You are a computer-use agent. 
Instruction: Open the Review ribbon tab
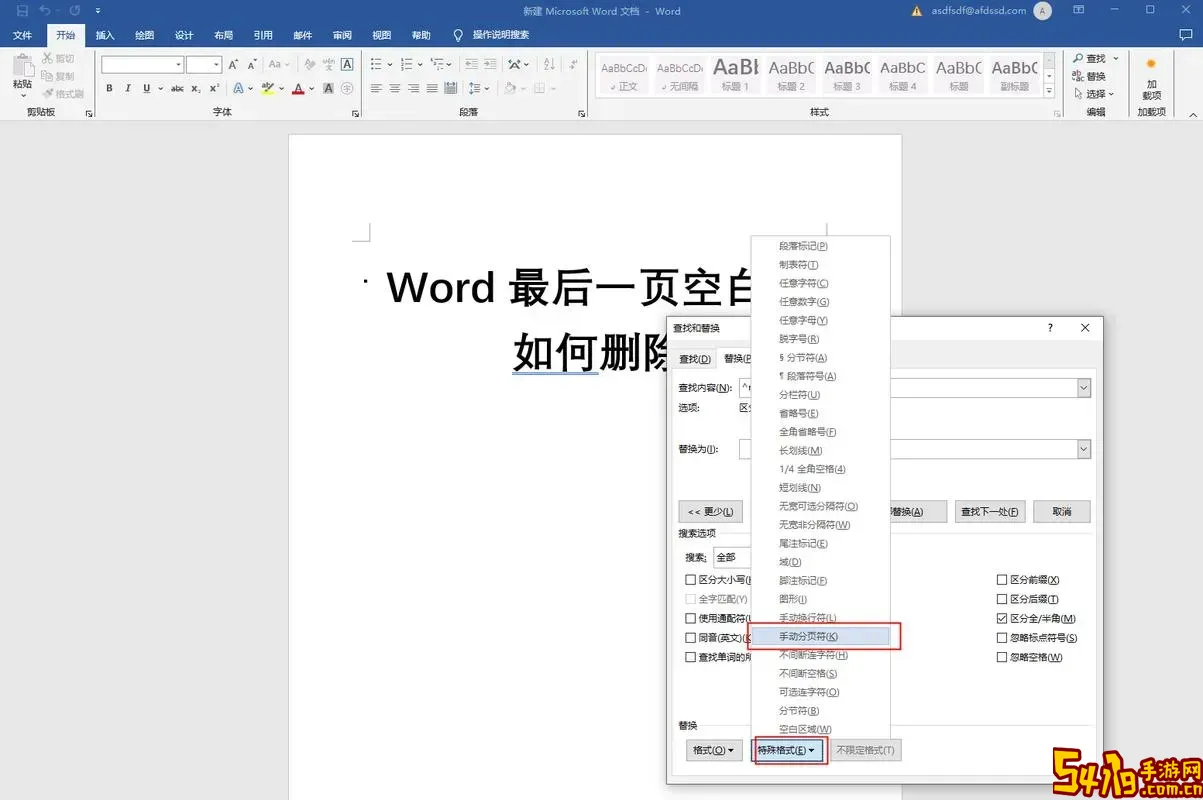(x=342, y=35)
